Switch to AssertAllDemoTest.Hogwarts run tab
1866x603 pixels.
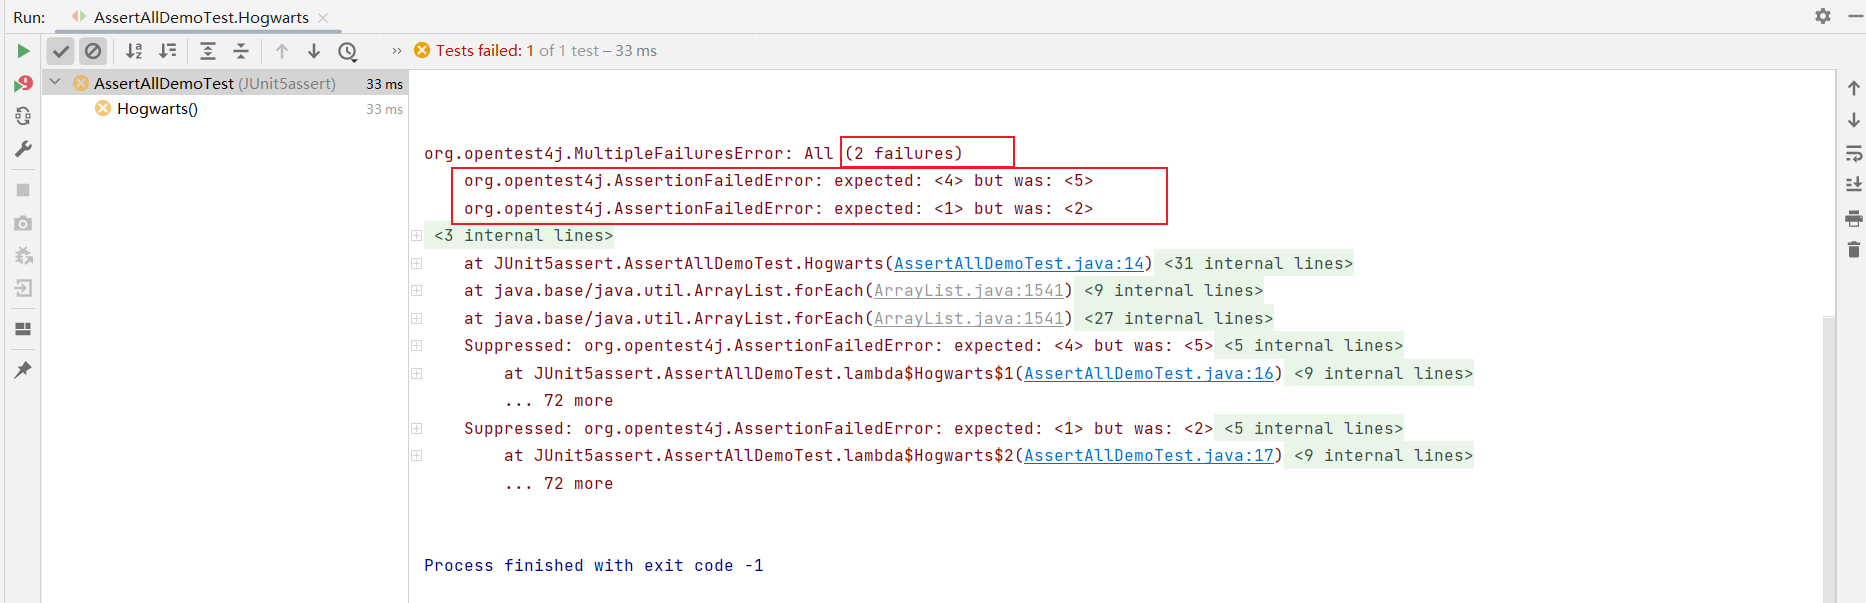click(200, 18)
